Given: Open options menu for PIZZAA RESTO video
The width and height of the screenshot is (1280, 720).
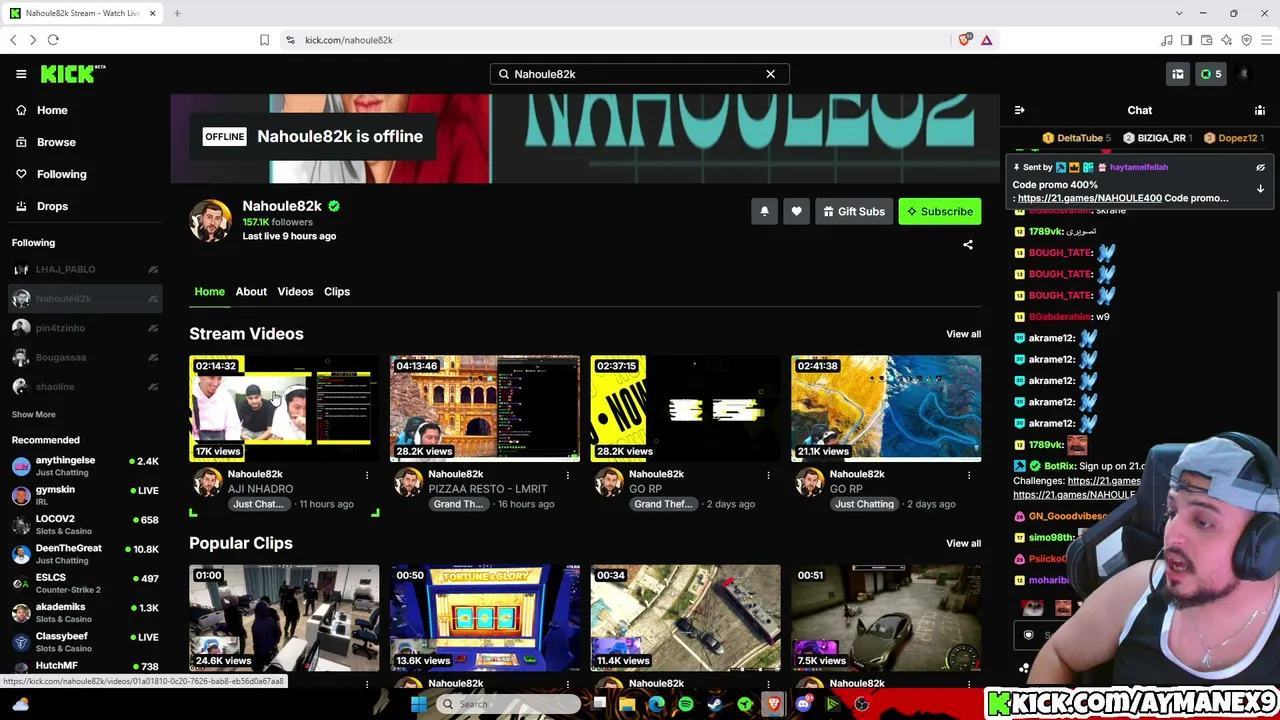Looking at the screenshot, I should 568,475.
